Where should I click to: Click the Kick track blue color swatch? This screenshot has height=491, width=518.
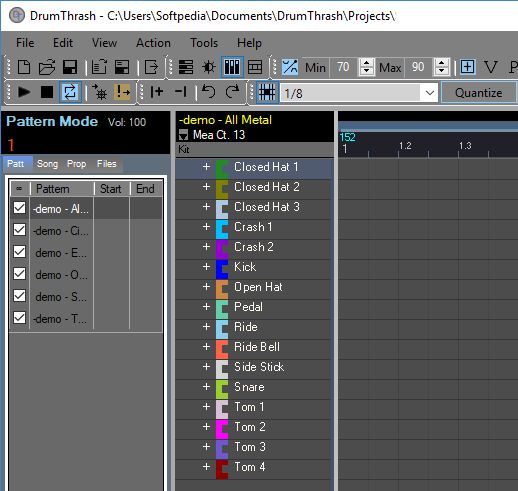(x=222, y=269)
